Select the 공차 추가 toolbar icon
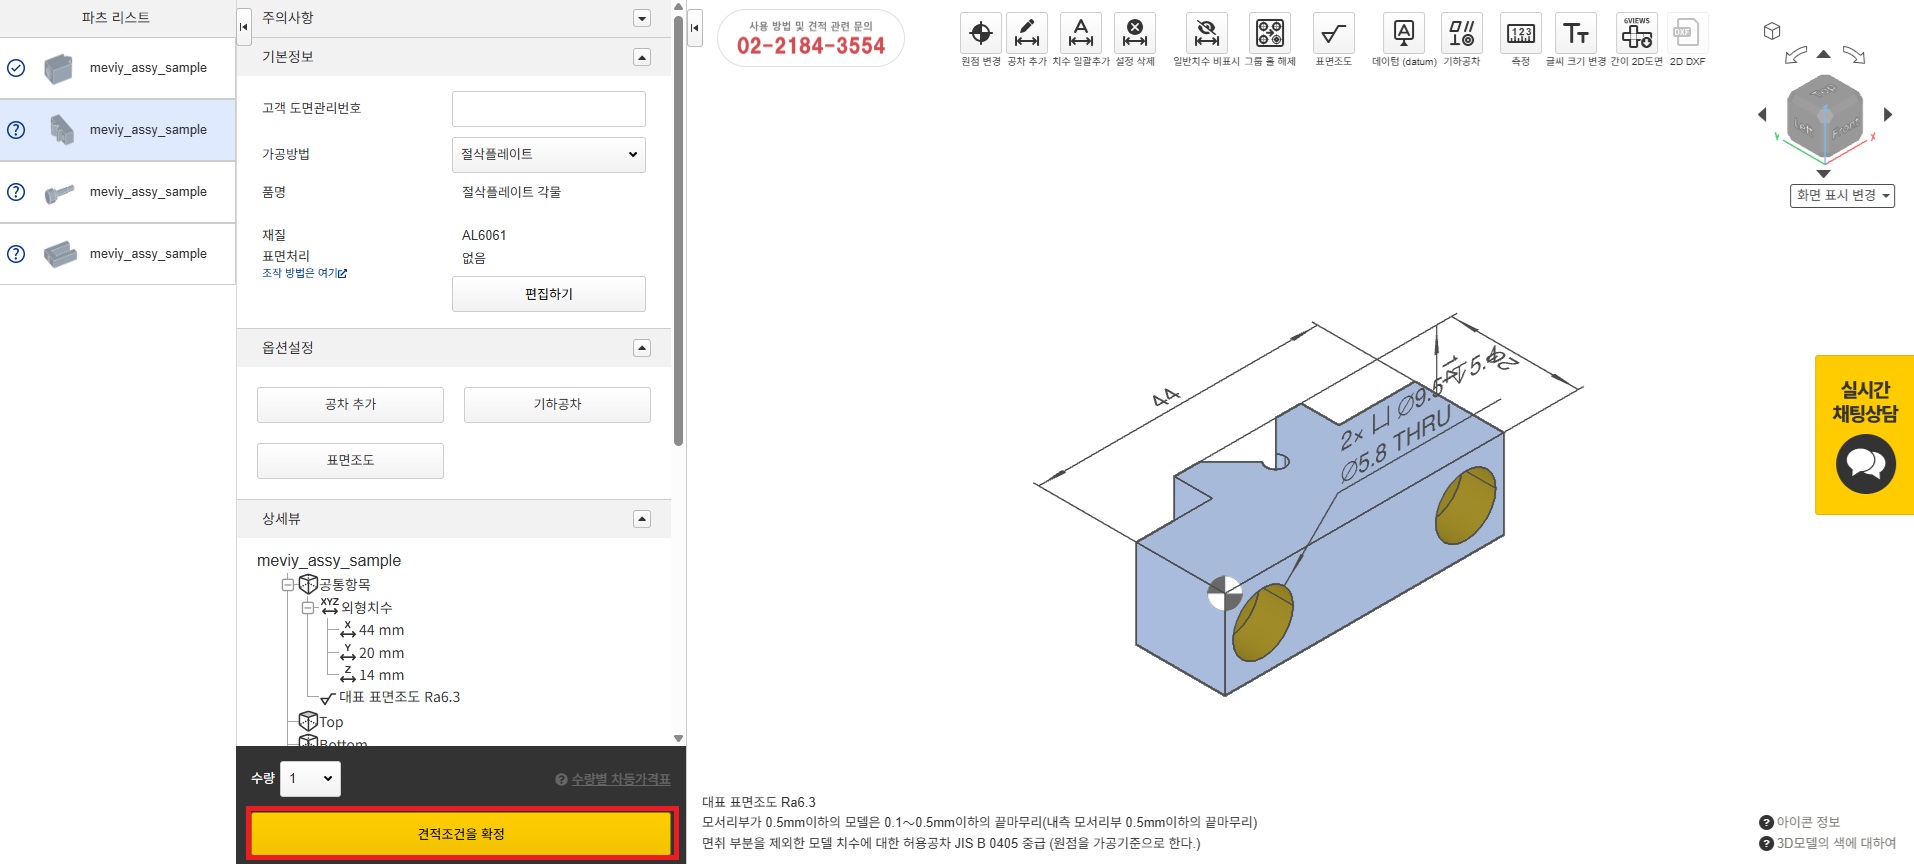Image resolution: width=1914 pixels, height=864 pixels. pyautogui.click(x=1026, y=34)
